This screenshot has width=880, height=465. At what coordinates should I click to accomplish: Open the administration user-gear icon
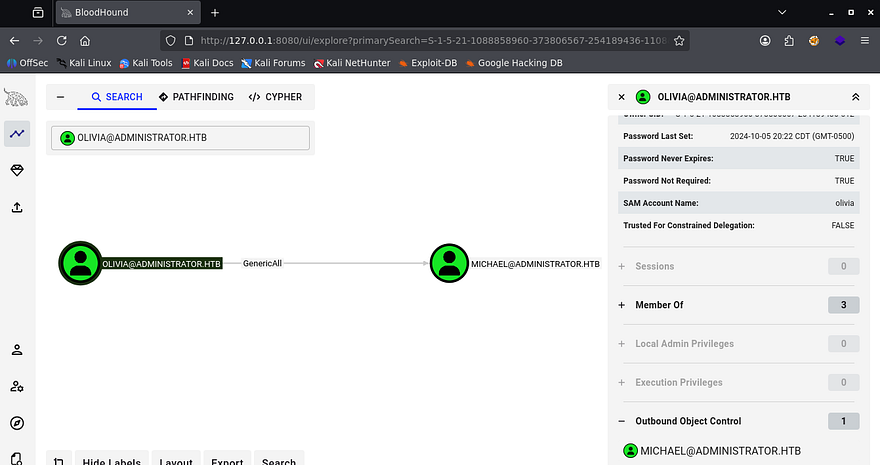pyautogui.click(x=16, y=387)
